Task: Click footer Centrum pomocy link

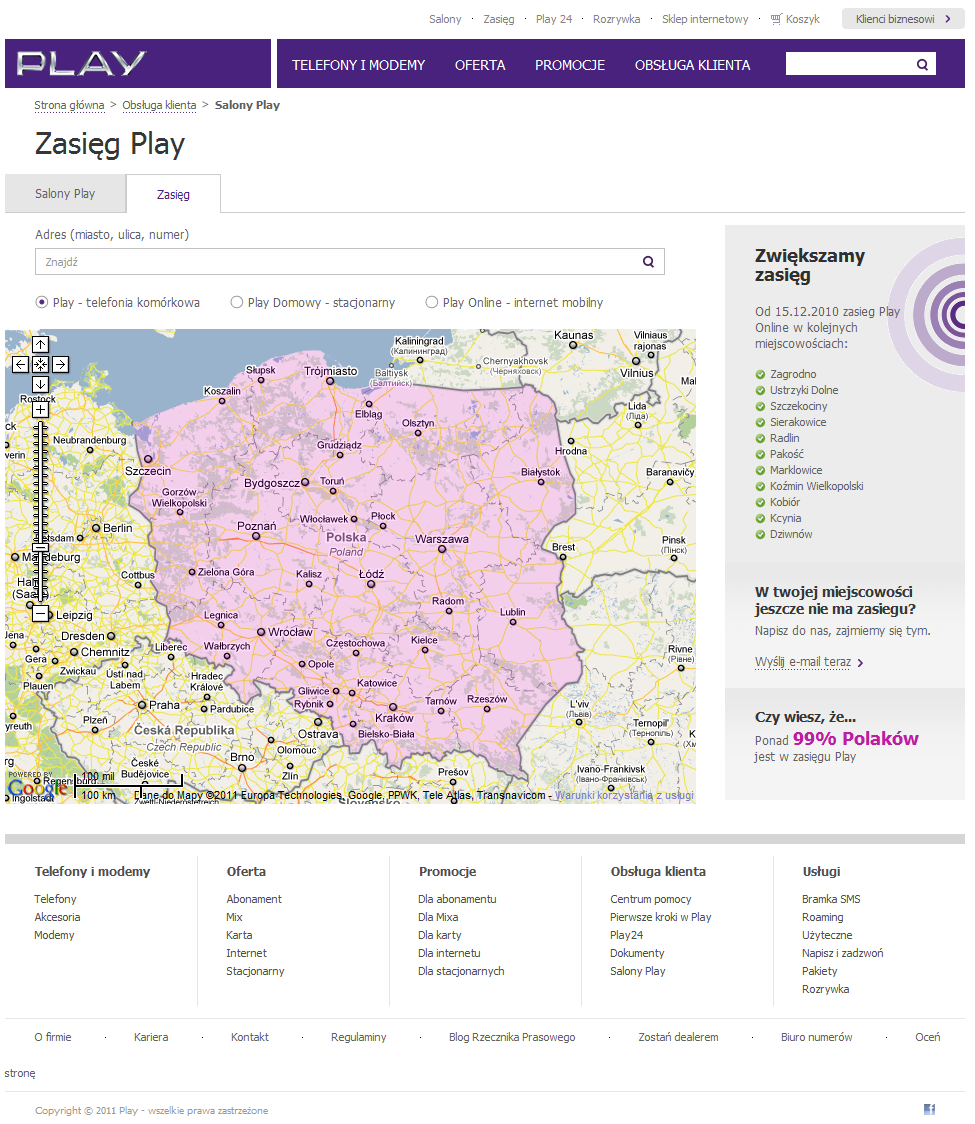Action: (651, 899)
